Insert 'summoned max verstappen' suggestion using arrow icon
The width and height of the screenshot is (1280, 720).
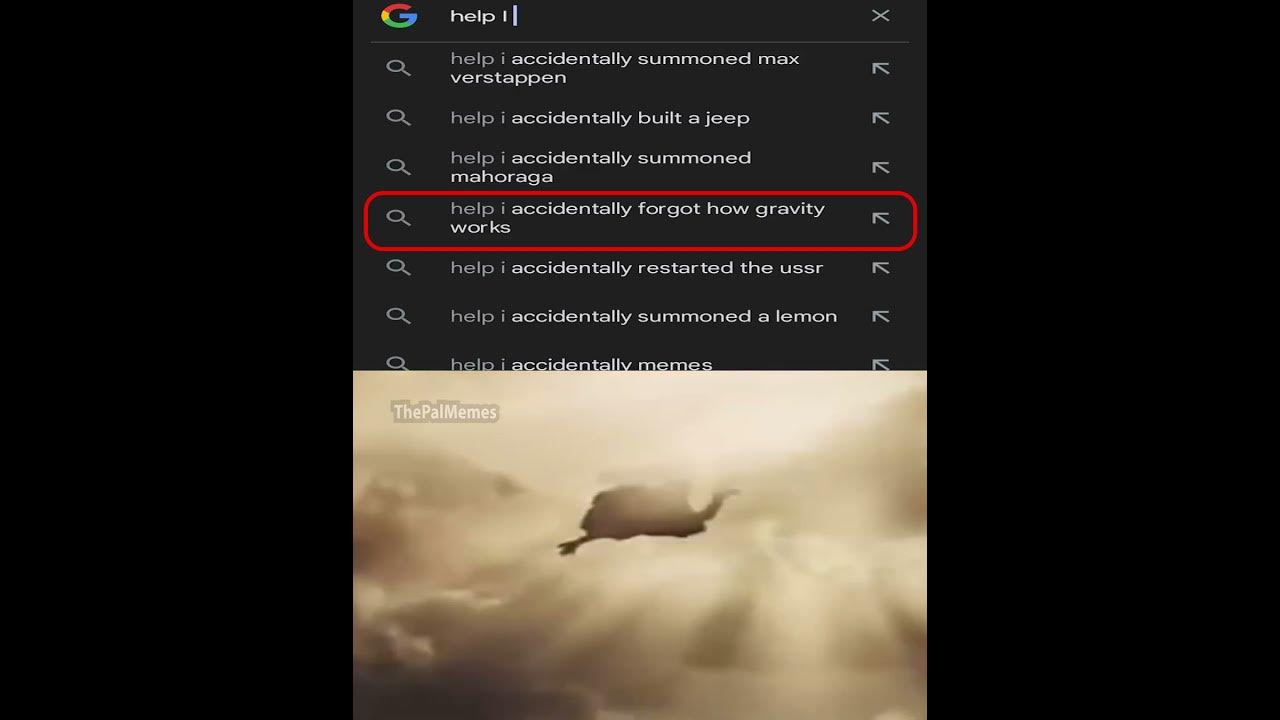click(880, 68)
